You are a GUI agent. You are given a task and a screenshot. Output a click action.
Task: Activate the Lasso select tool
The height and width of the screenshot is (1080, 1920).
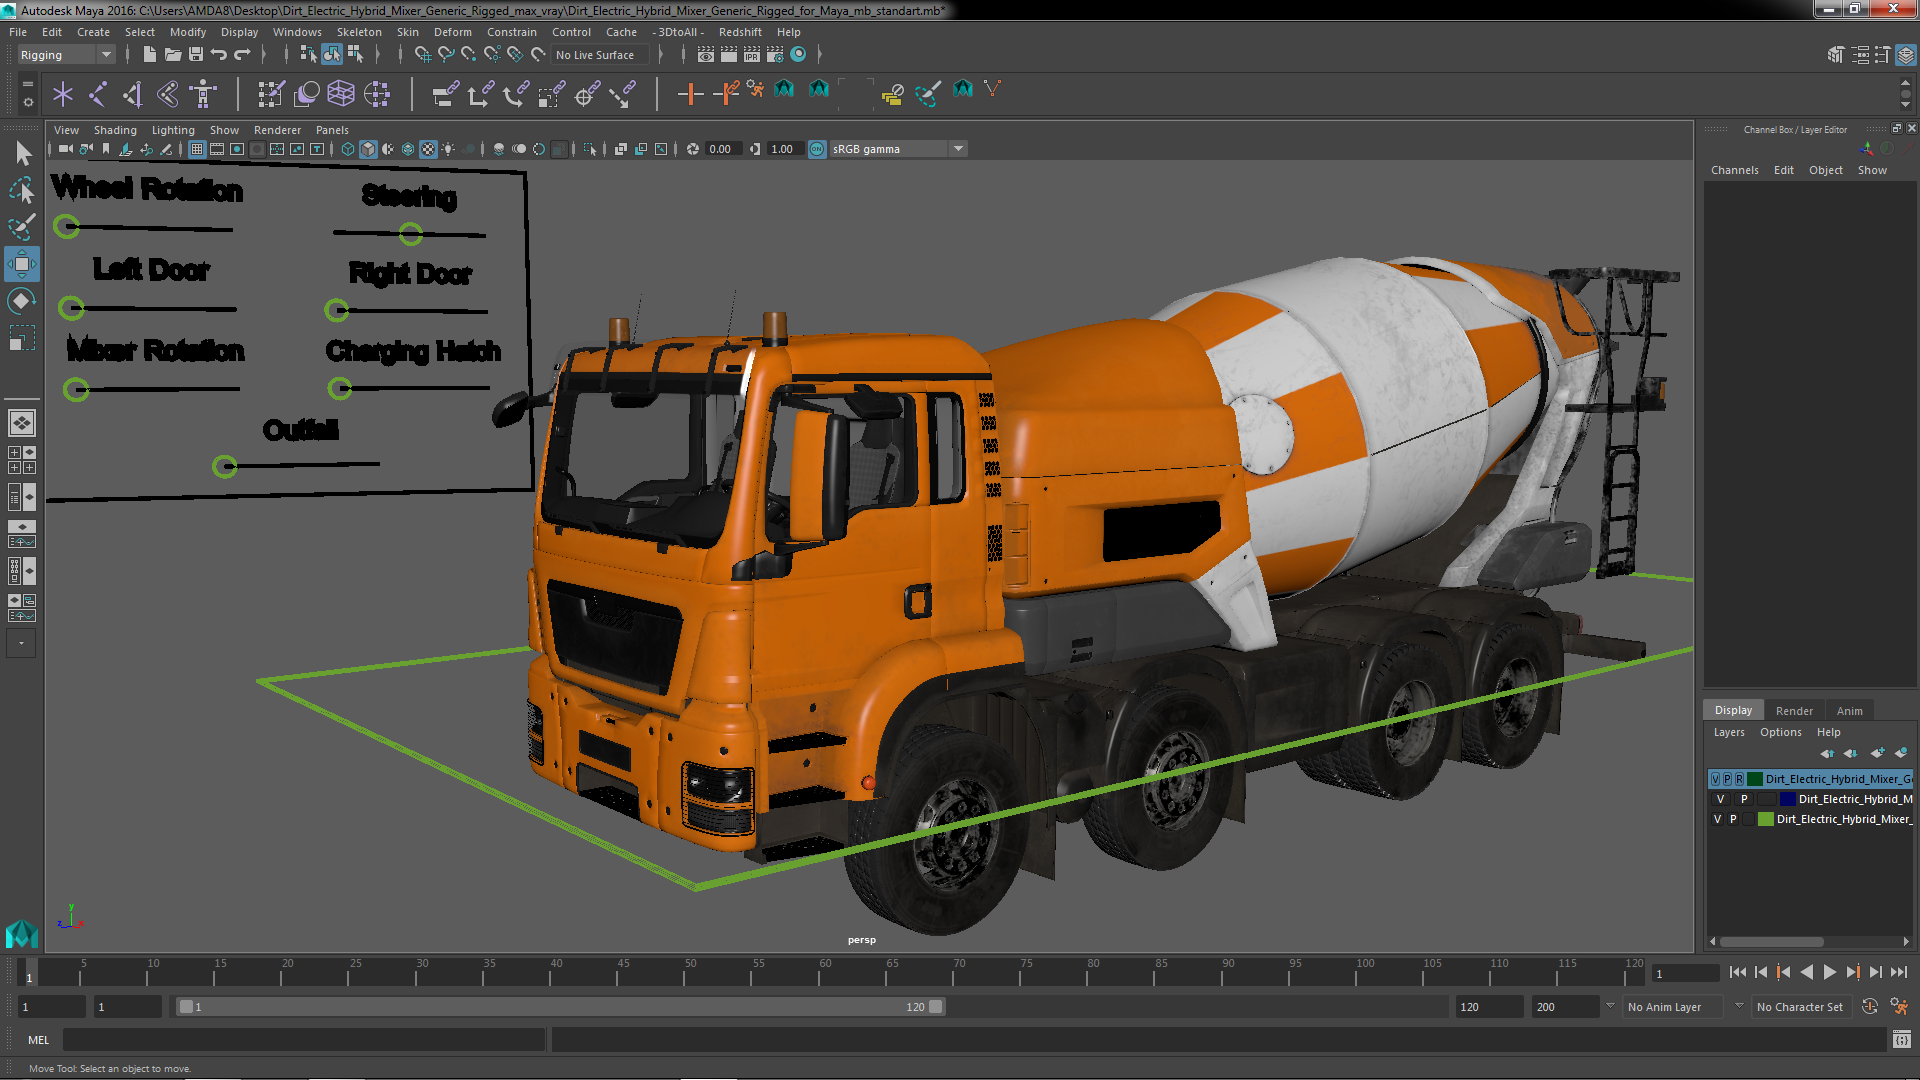(22, 190)
